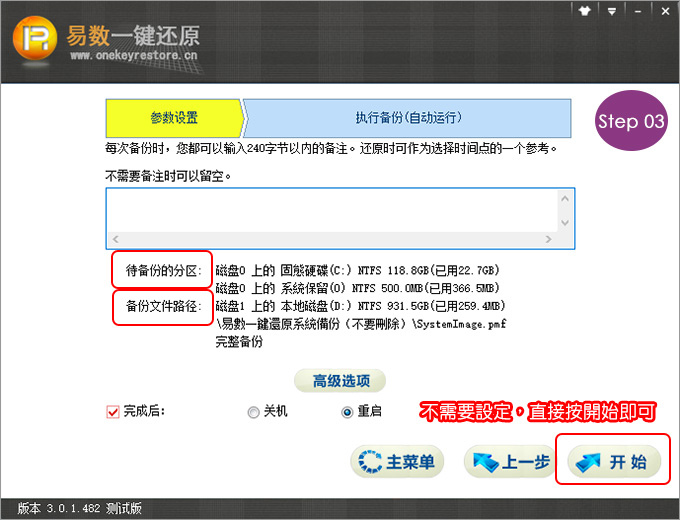The image size is (680, 520).
Task: Click the 开始 button to start backup
Action: (614, 461)
